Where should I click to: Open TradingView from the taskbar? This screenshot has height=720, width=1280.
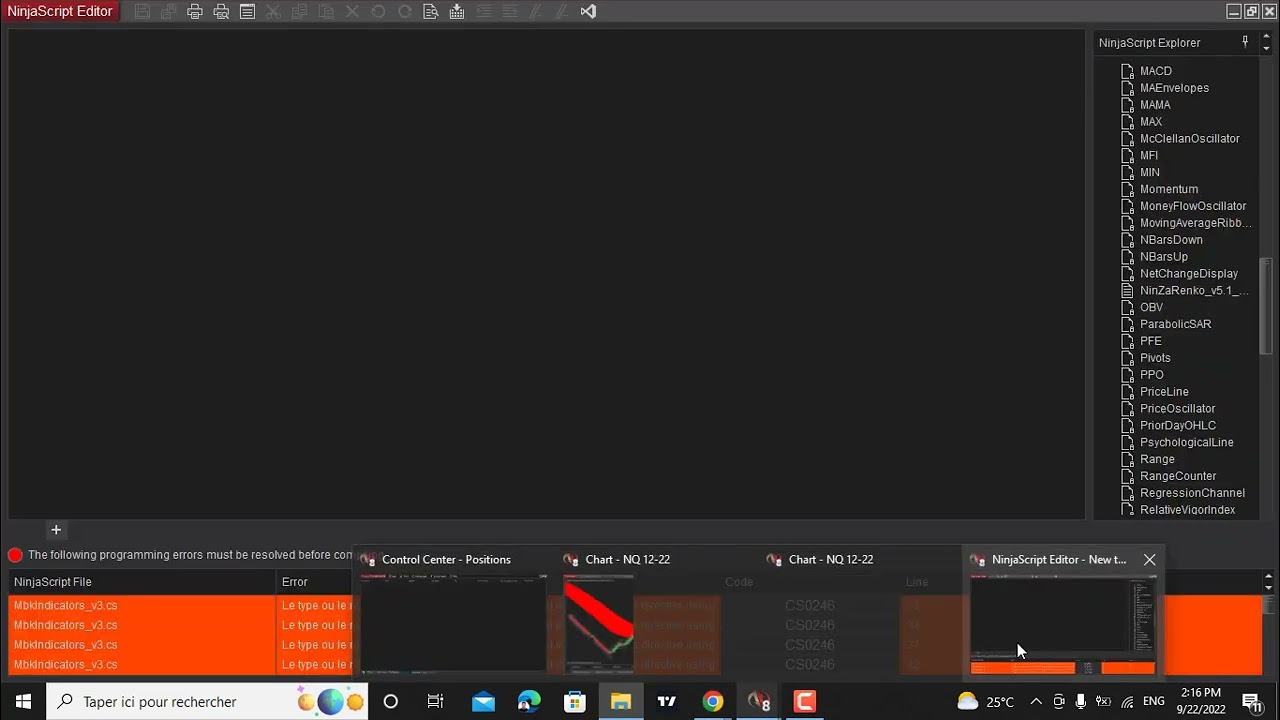pyautogui.click(x=666, y=701)
